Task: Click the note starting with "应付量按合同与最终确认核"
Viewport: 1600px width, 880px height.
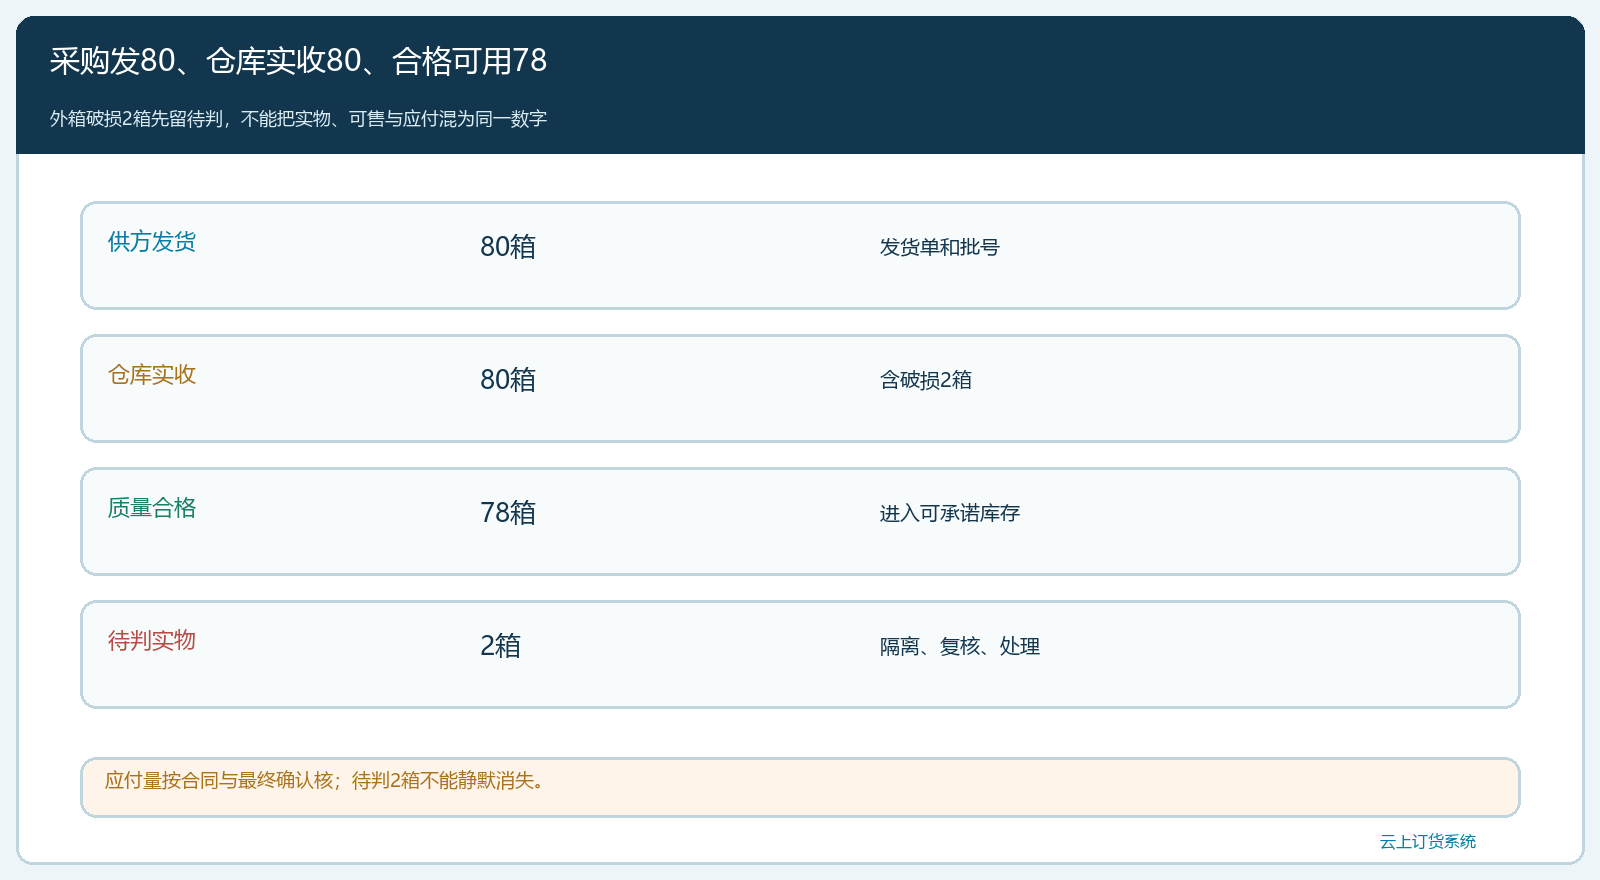Action: (x=325, y=780)
